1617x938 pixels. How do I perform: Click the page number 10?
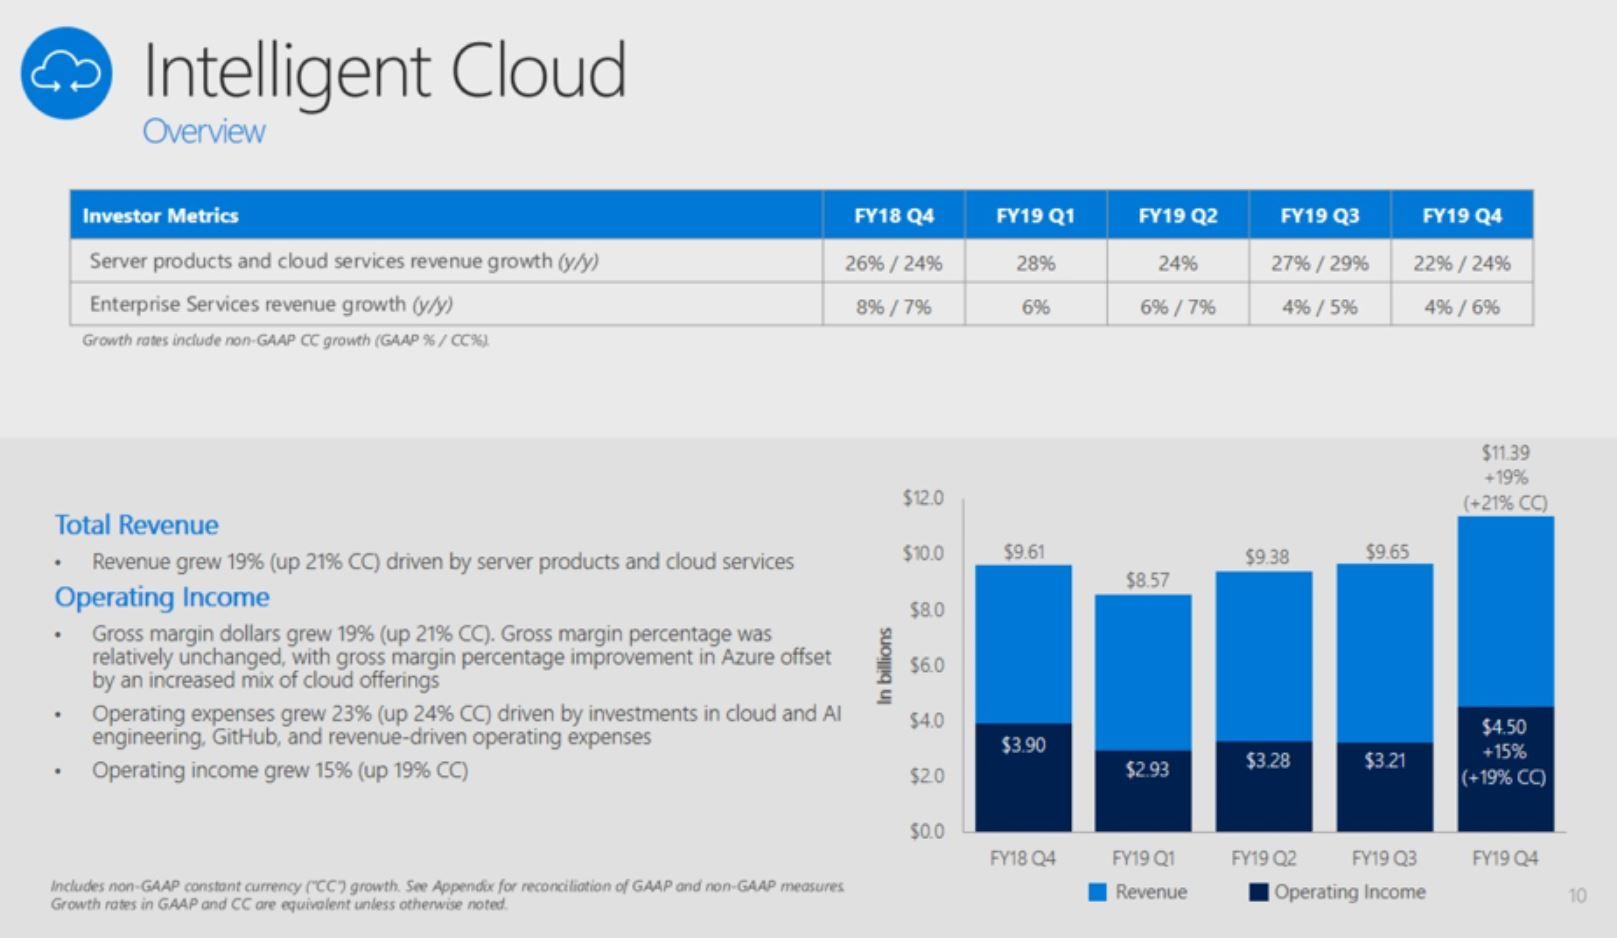pyautogui.click(x=1577, y=896)
